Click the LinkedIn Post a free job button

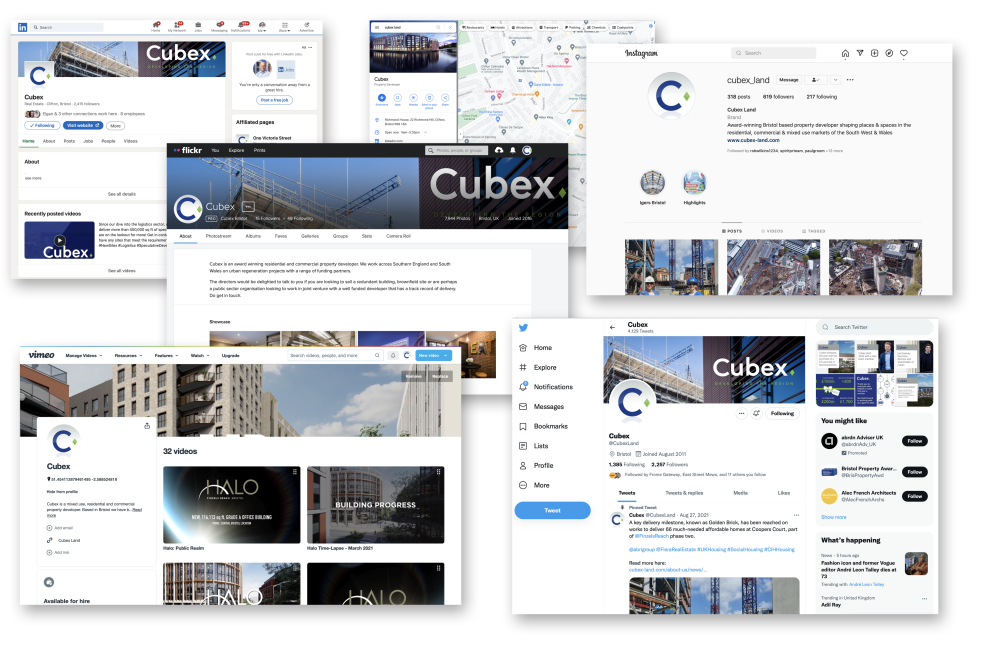point(274,100)
